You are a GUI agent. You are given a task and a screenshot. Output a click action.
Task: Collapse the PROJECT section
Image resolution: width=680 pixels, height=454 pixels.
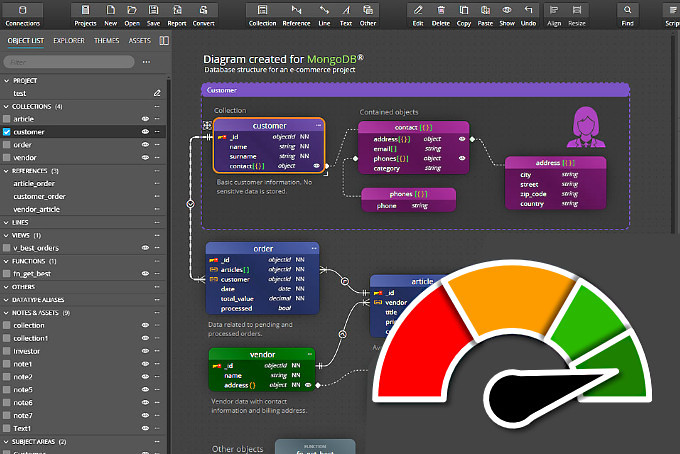click(x=6, y=81)
